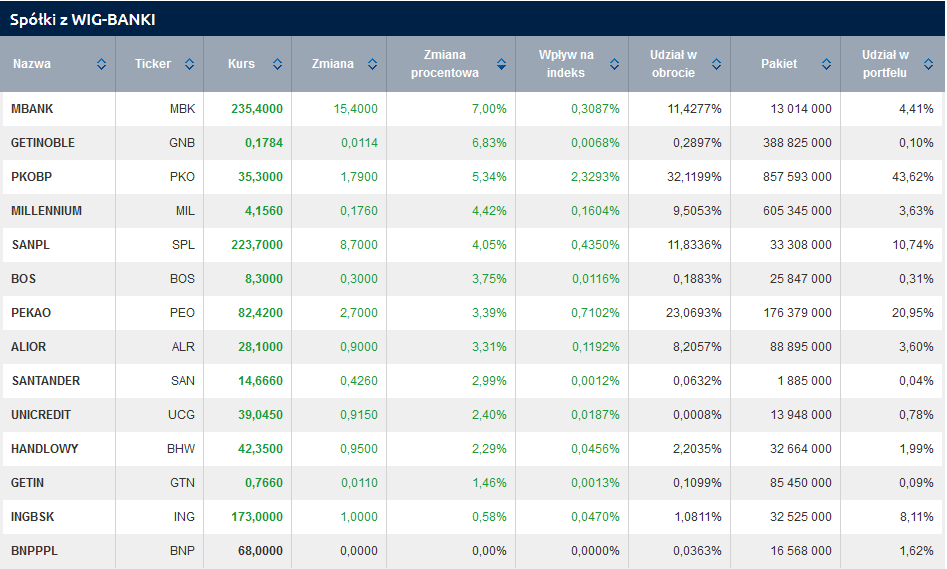Open the HANDLOWY company link
The image size is (947, 569).
pyautogui.click(x=45, y=449)
